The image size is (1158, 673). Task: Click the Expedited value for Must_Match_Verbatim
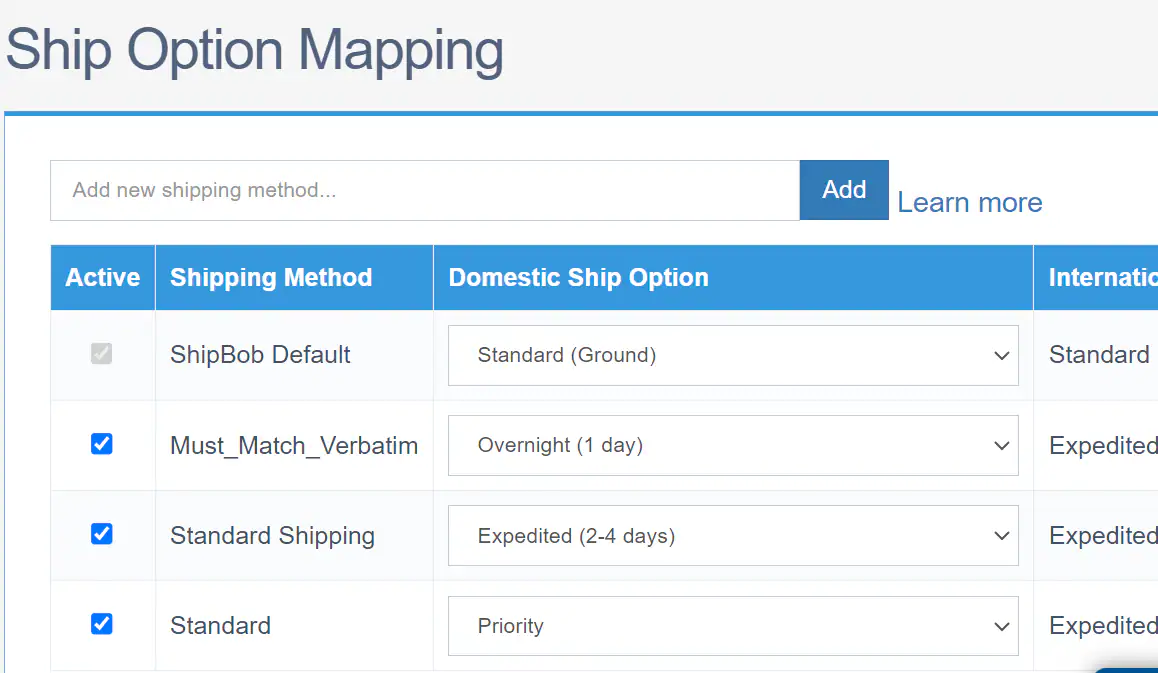pyautogui.click(x=1101, y=445)
